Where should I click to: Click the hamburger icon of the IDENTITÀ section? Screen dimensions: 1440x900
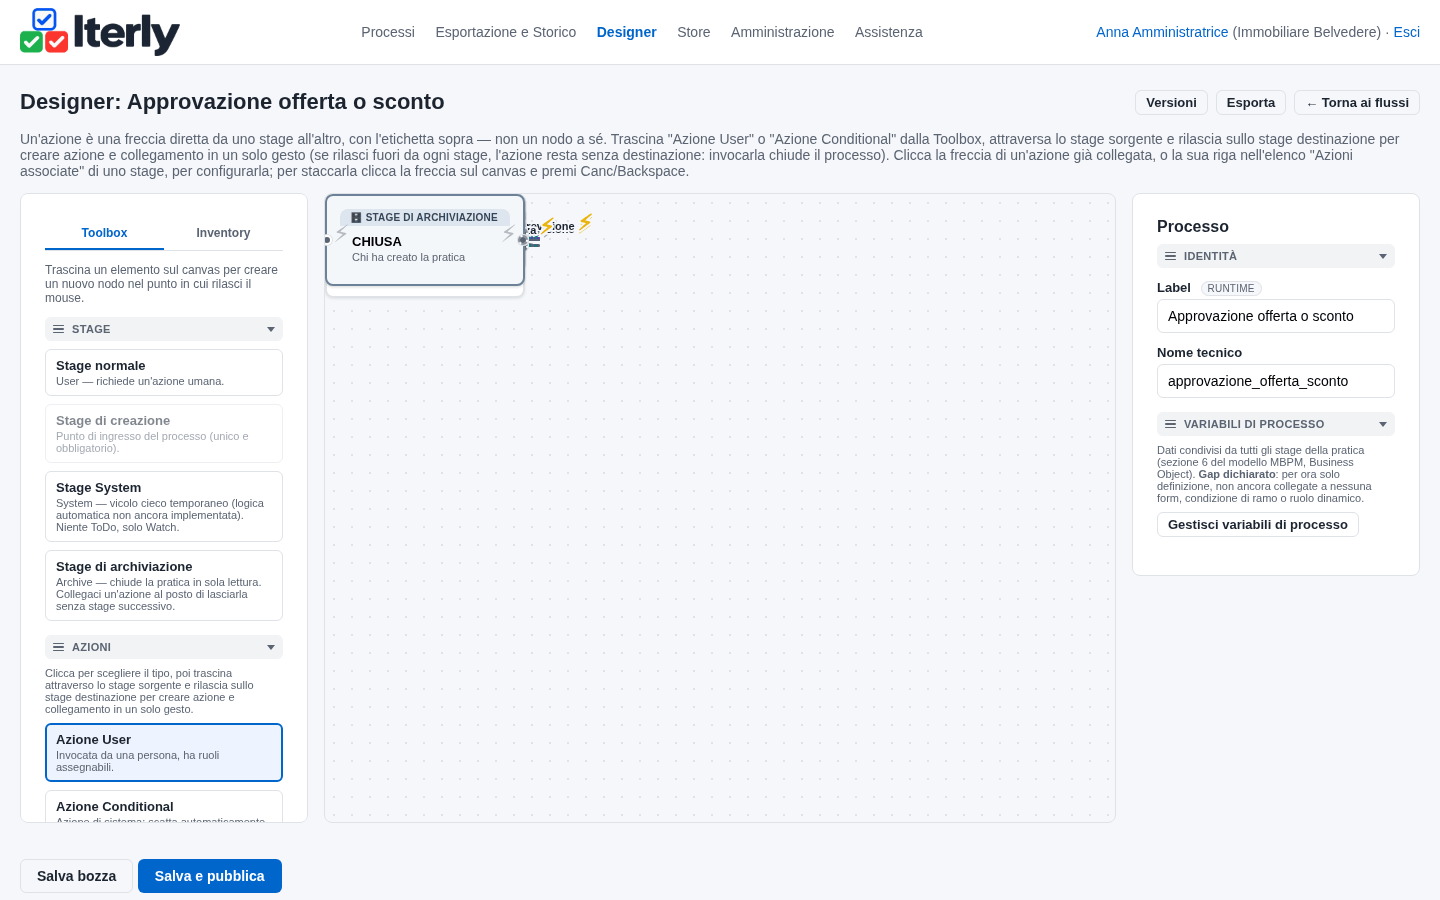point(1171,256)
